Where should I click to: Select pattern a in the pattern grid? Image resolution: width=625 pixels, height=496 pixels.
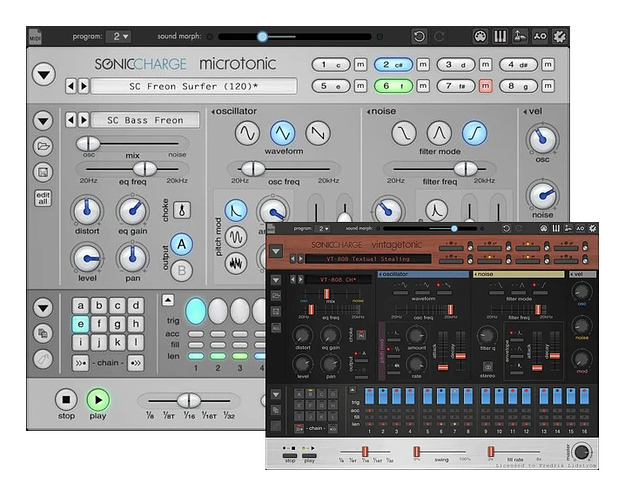(81, 306)
